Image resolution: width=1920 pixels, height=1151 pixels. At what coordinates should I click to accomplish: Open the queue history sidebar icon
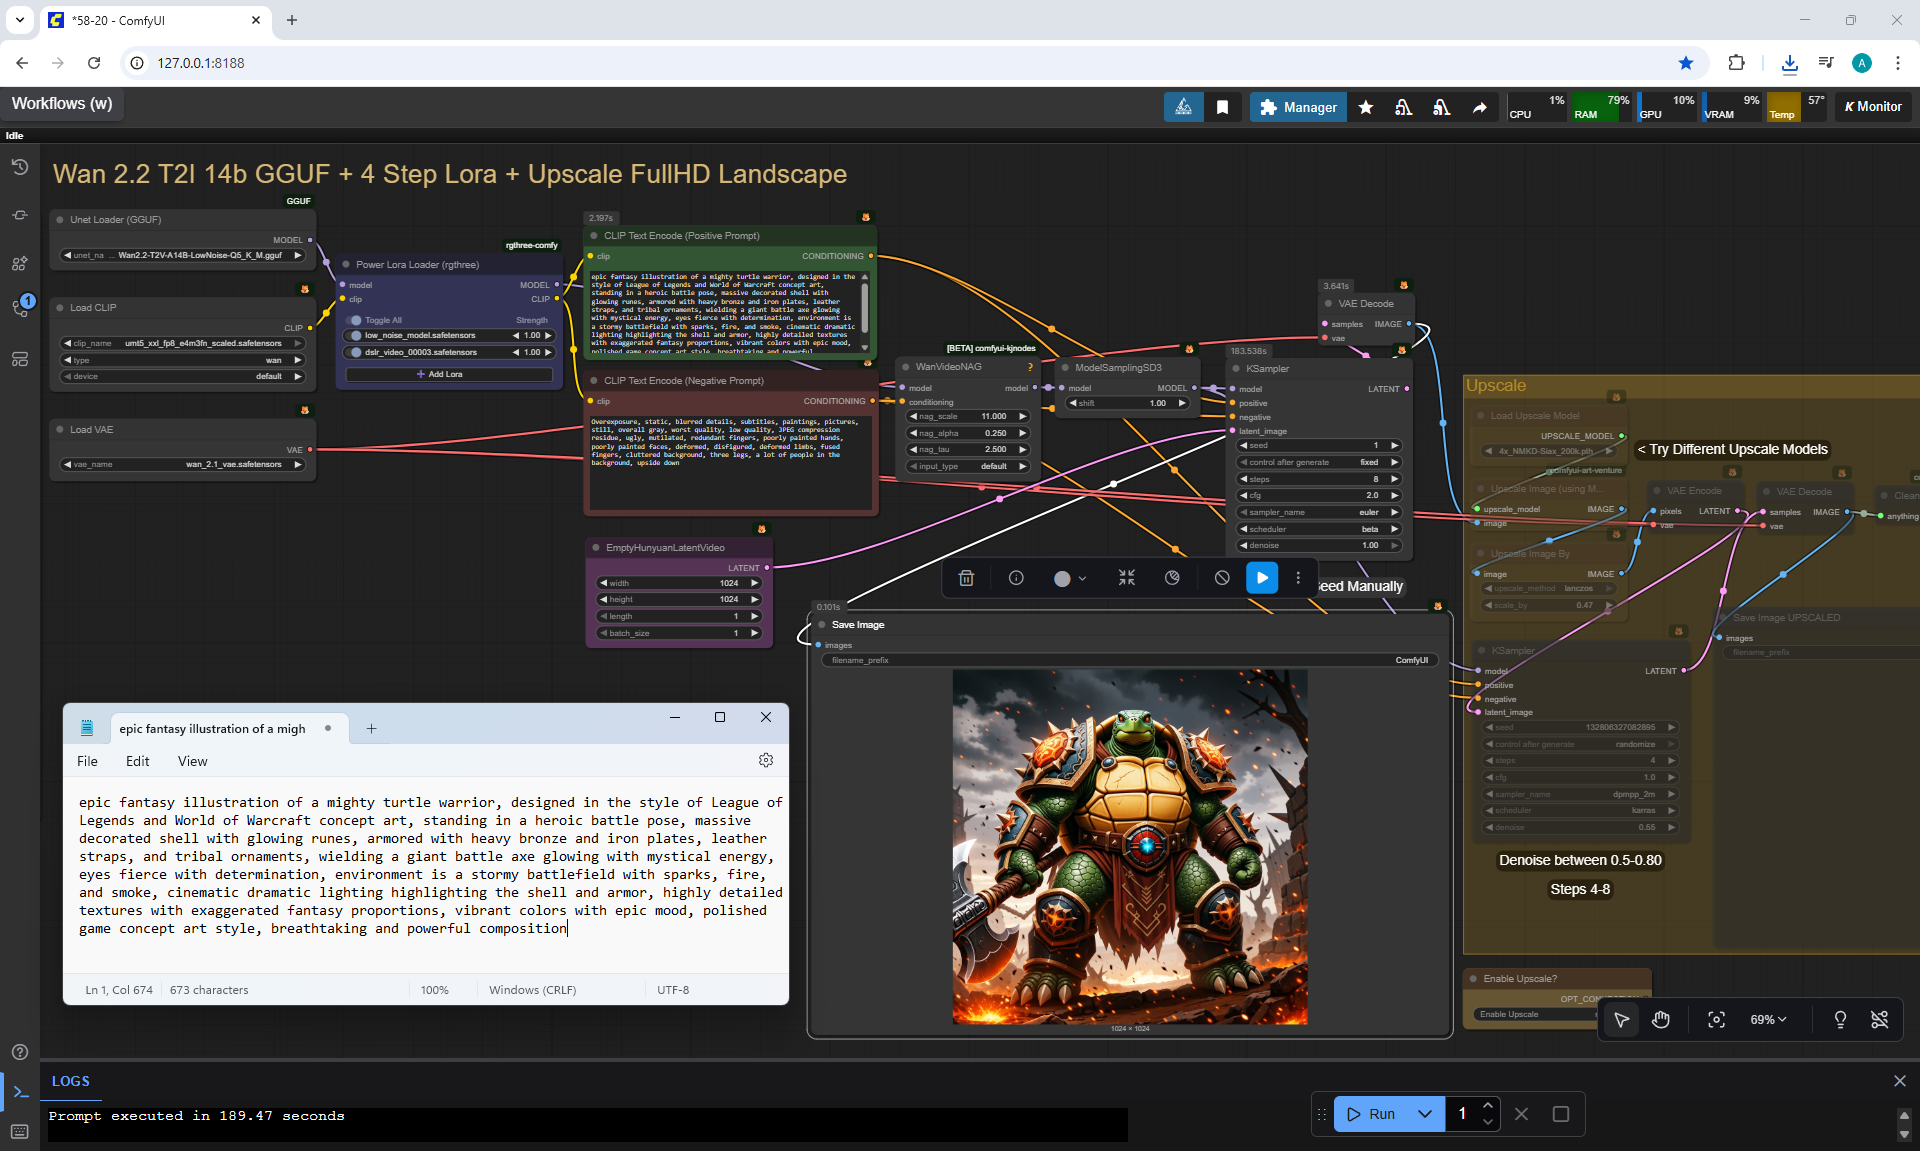tap(20, 167)
